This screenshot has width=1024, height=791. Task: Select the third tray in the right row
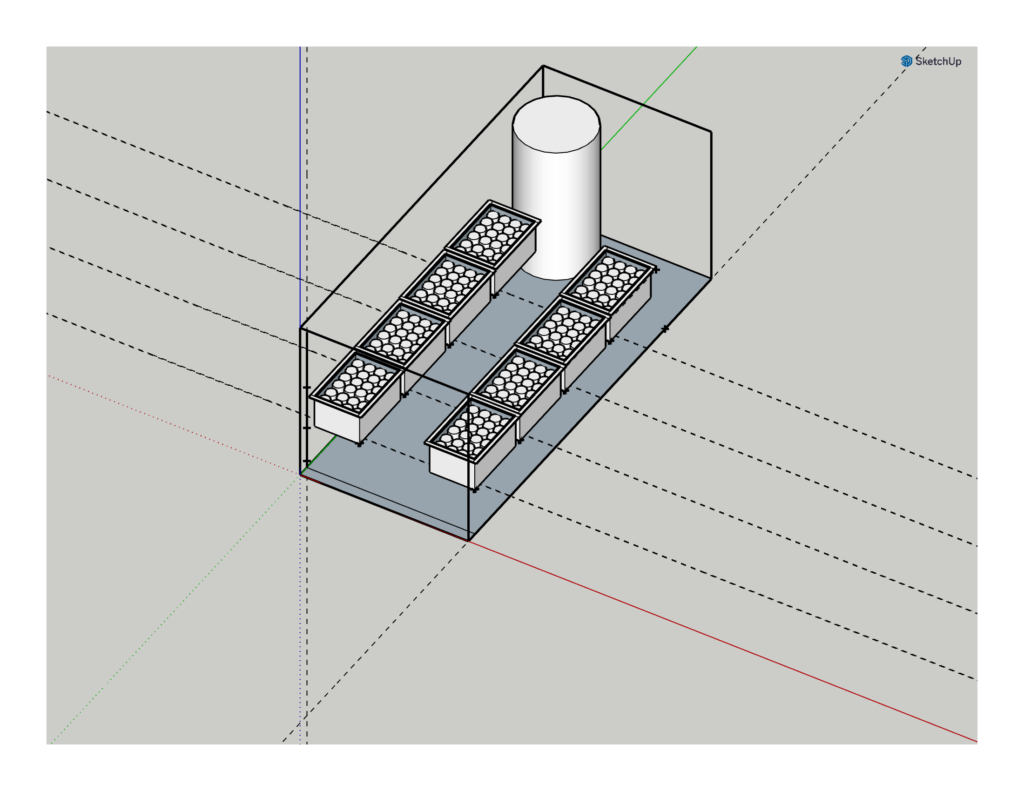(563, 331)
